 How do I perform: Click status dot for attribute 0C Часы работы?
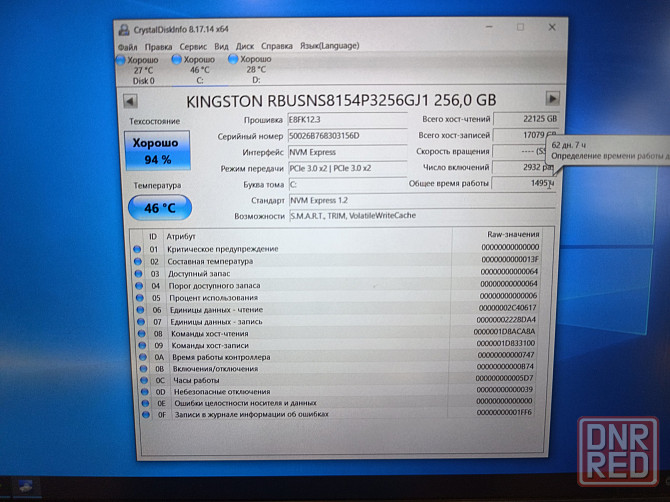138,379
